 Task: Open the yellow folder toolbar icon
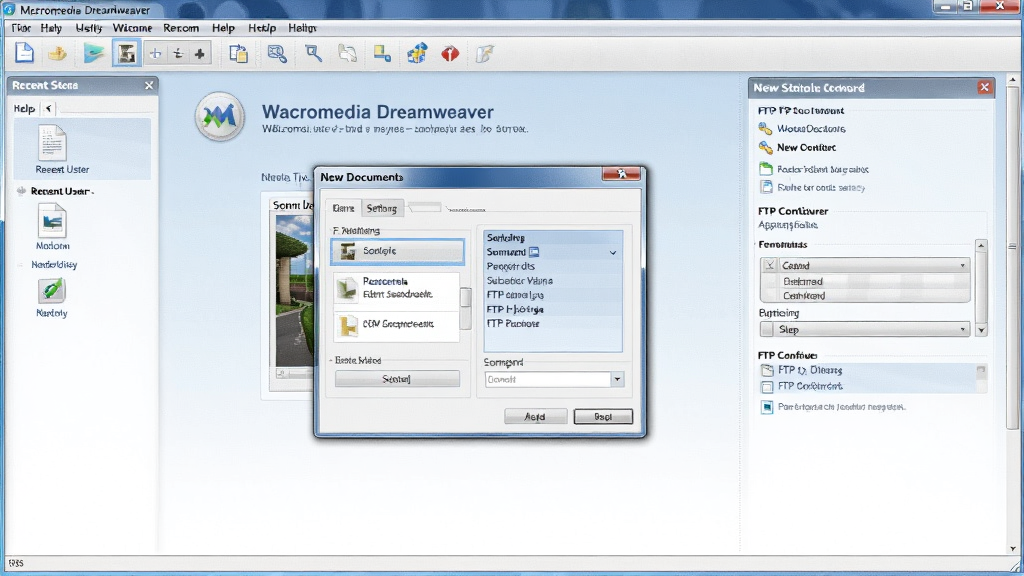pos(57,54)
